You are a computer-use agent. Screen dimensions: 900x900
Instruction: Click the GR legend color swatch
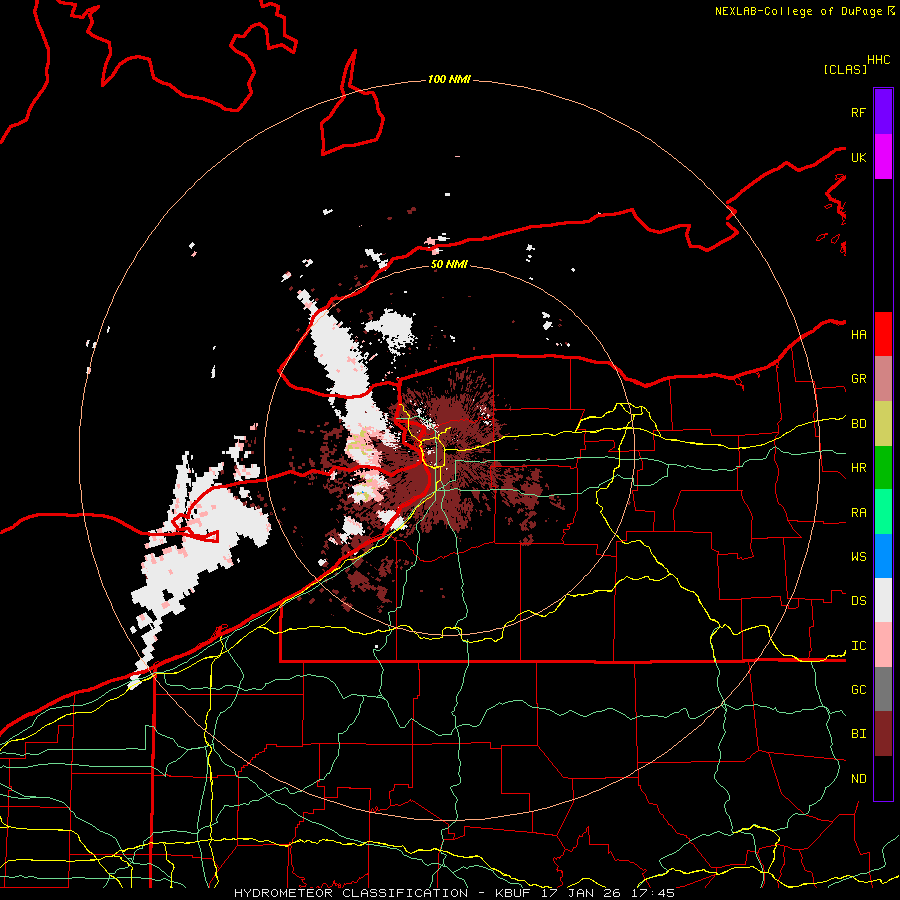[x=883, y=379]
